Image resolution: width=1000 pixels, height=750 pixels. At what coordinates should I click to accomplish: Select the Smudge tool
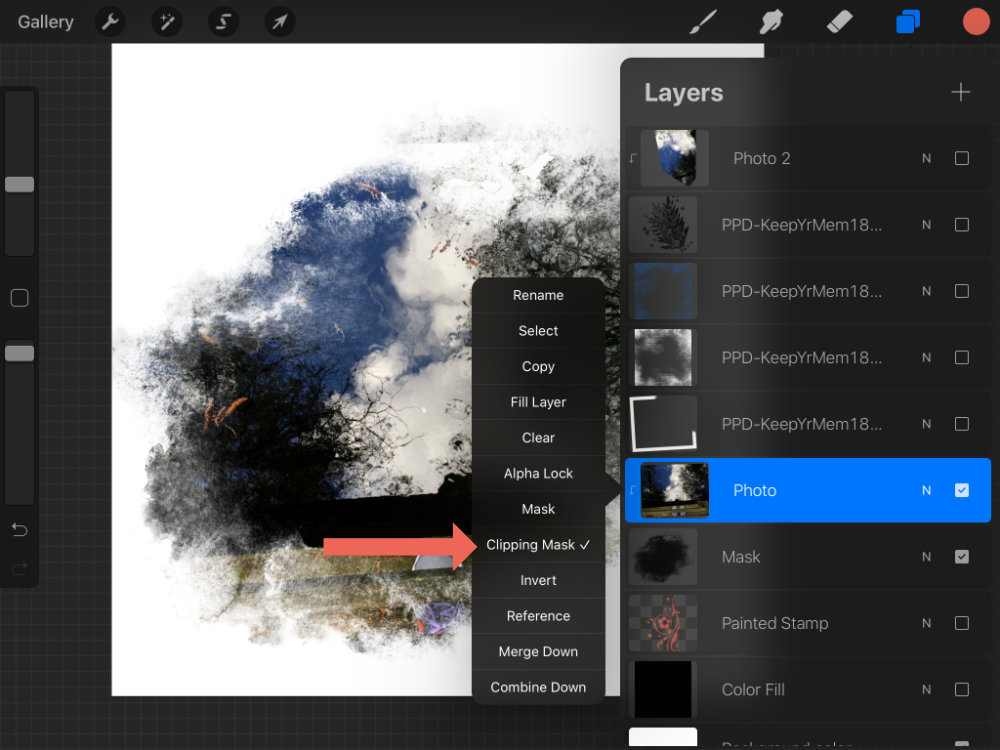click(771, 22)
